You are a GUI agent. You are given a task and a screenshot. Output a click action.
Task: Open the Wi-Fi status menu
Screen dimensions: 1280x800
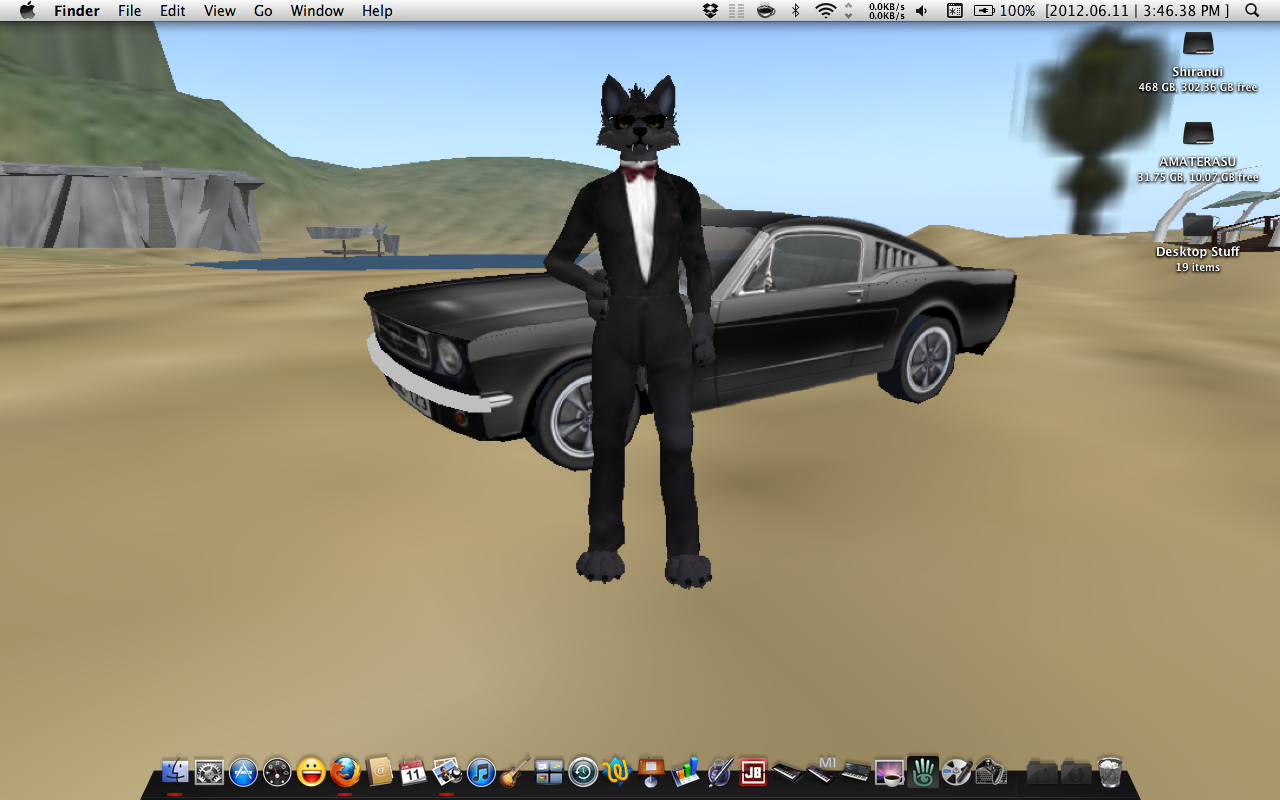click(825, 11)
